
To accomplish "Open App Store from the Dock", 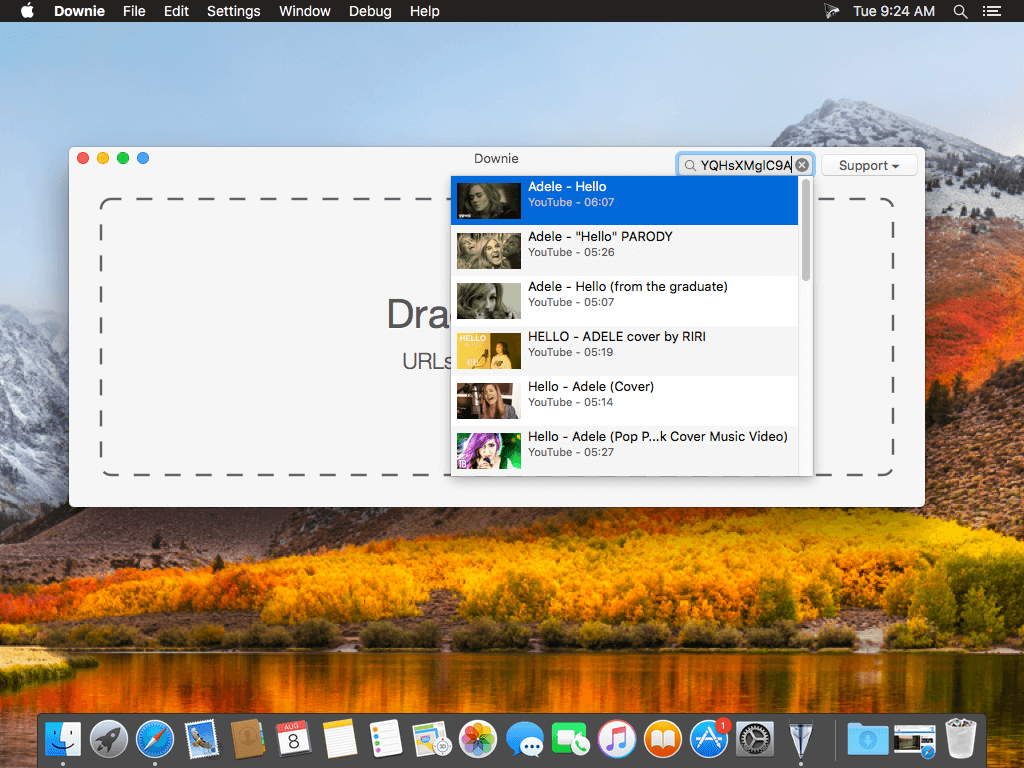I will (x=709, y=739).
